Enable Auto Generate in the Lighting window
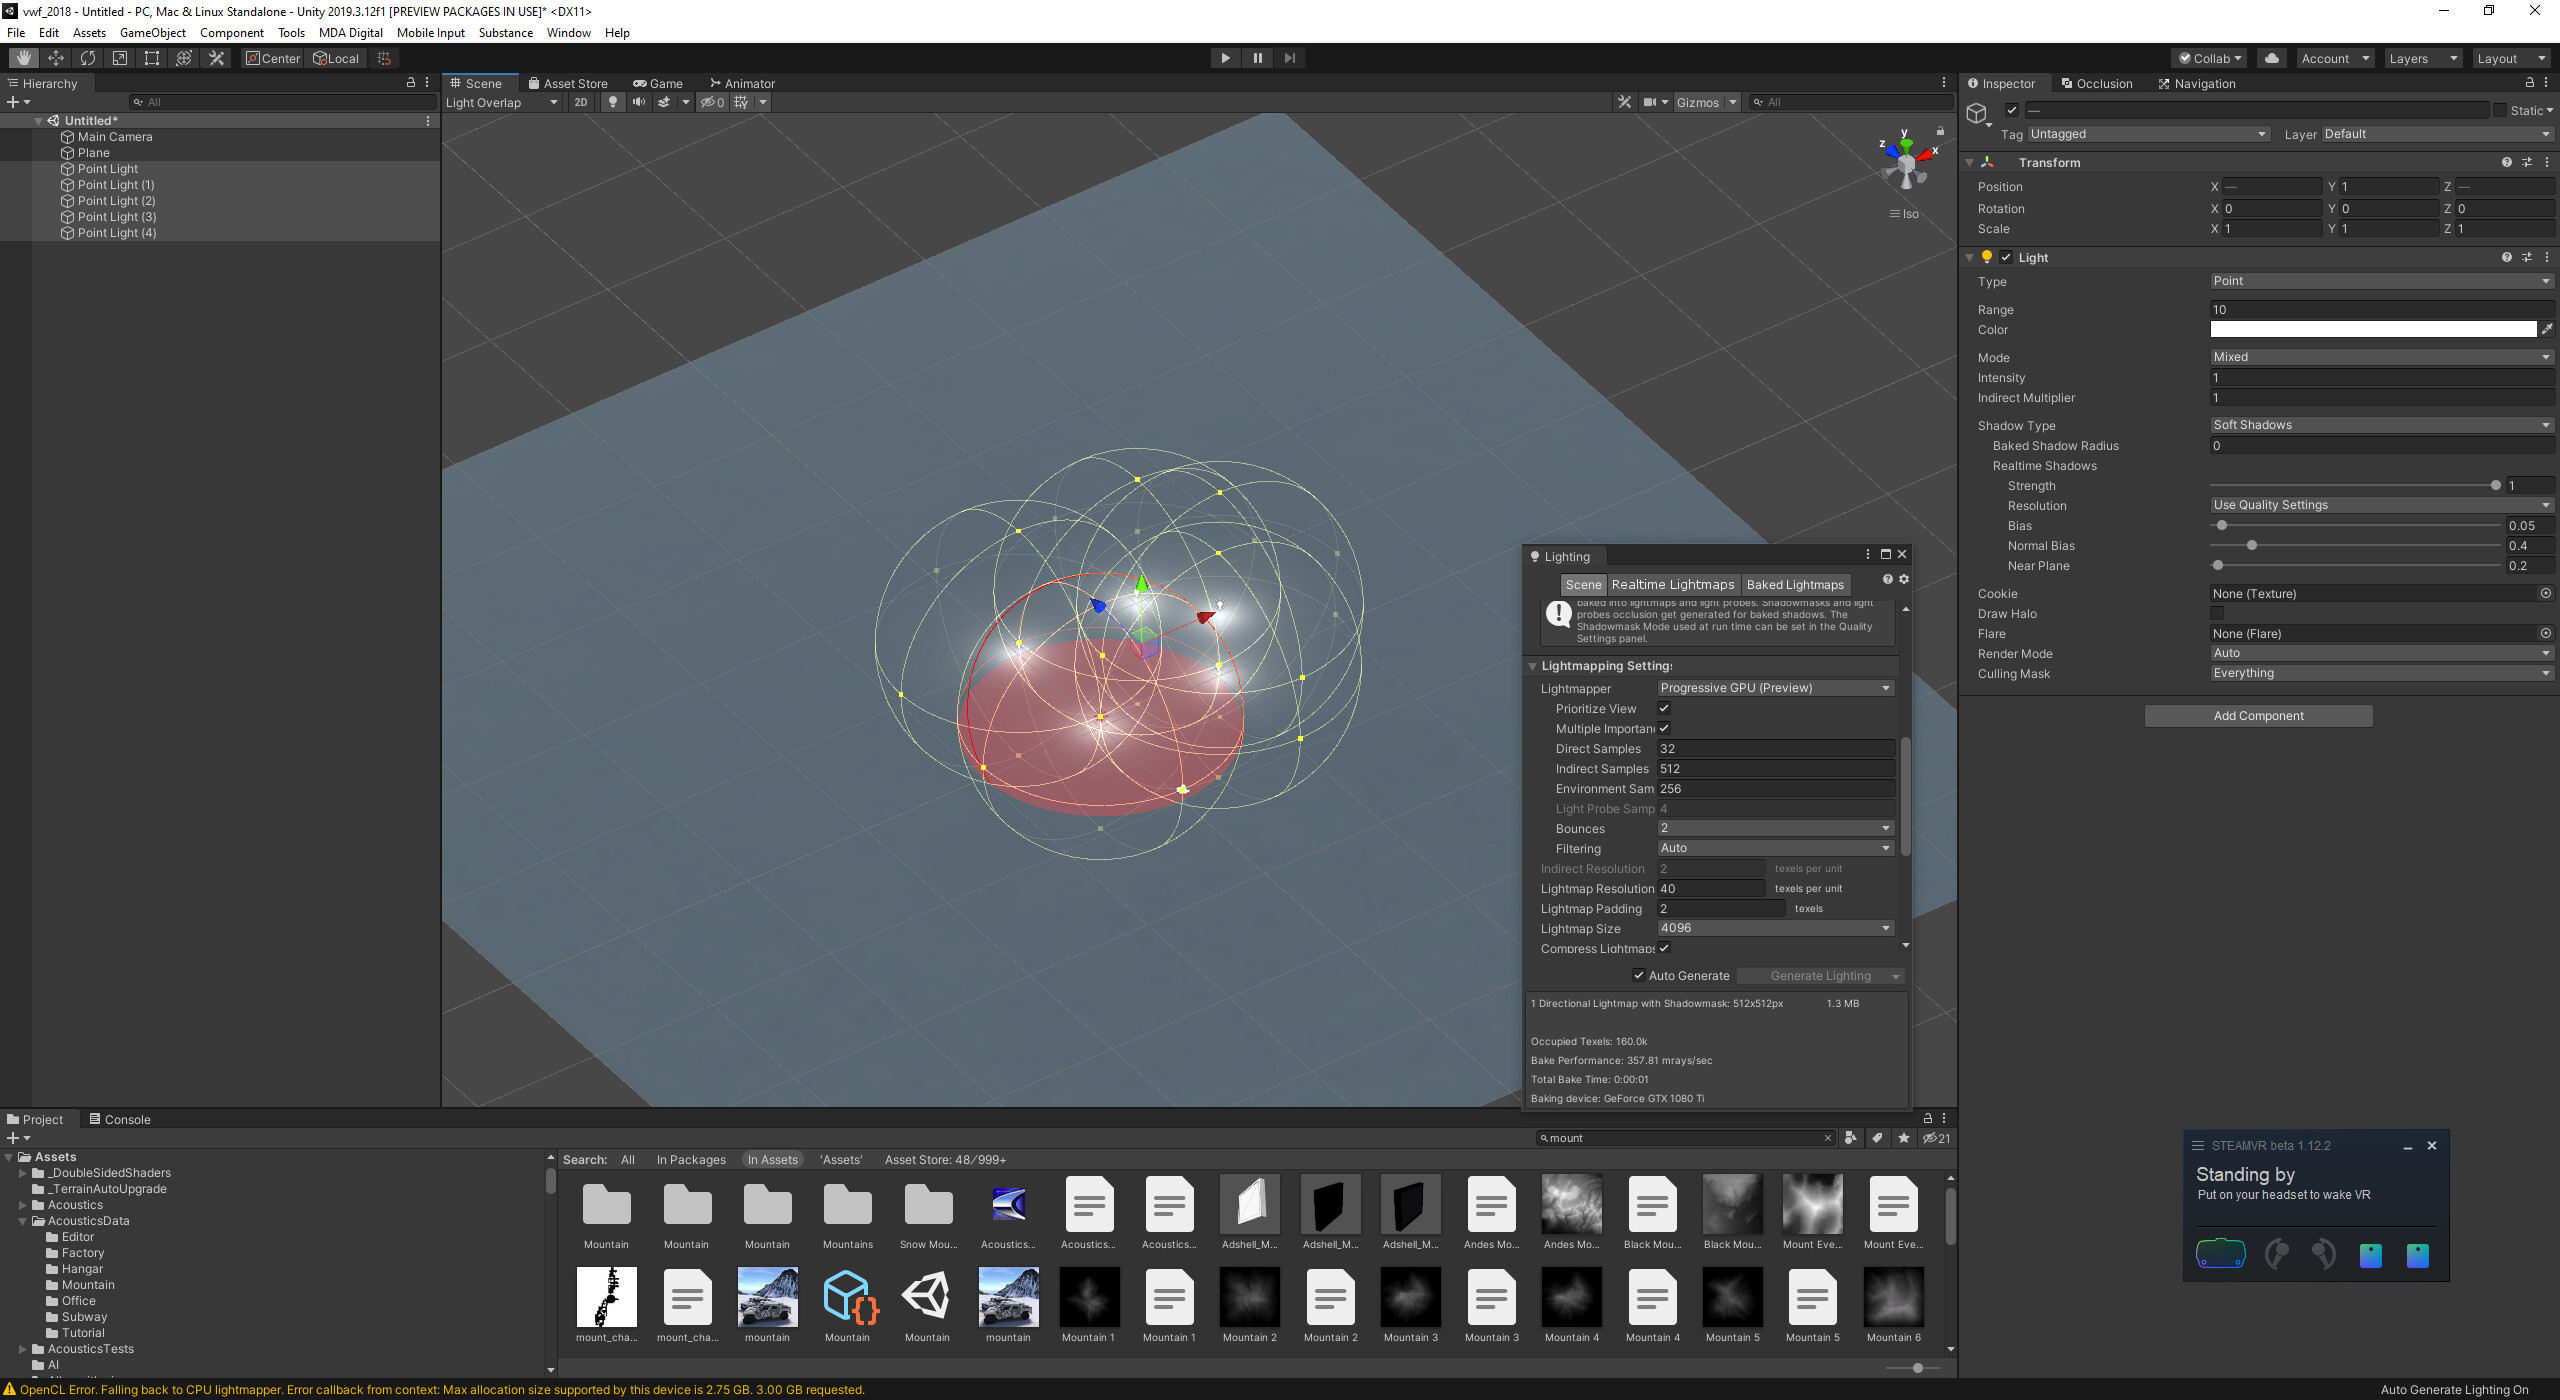Screen dimensions: 2560x1400 pyautogui.click(x=1639, y=975)
